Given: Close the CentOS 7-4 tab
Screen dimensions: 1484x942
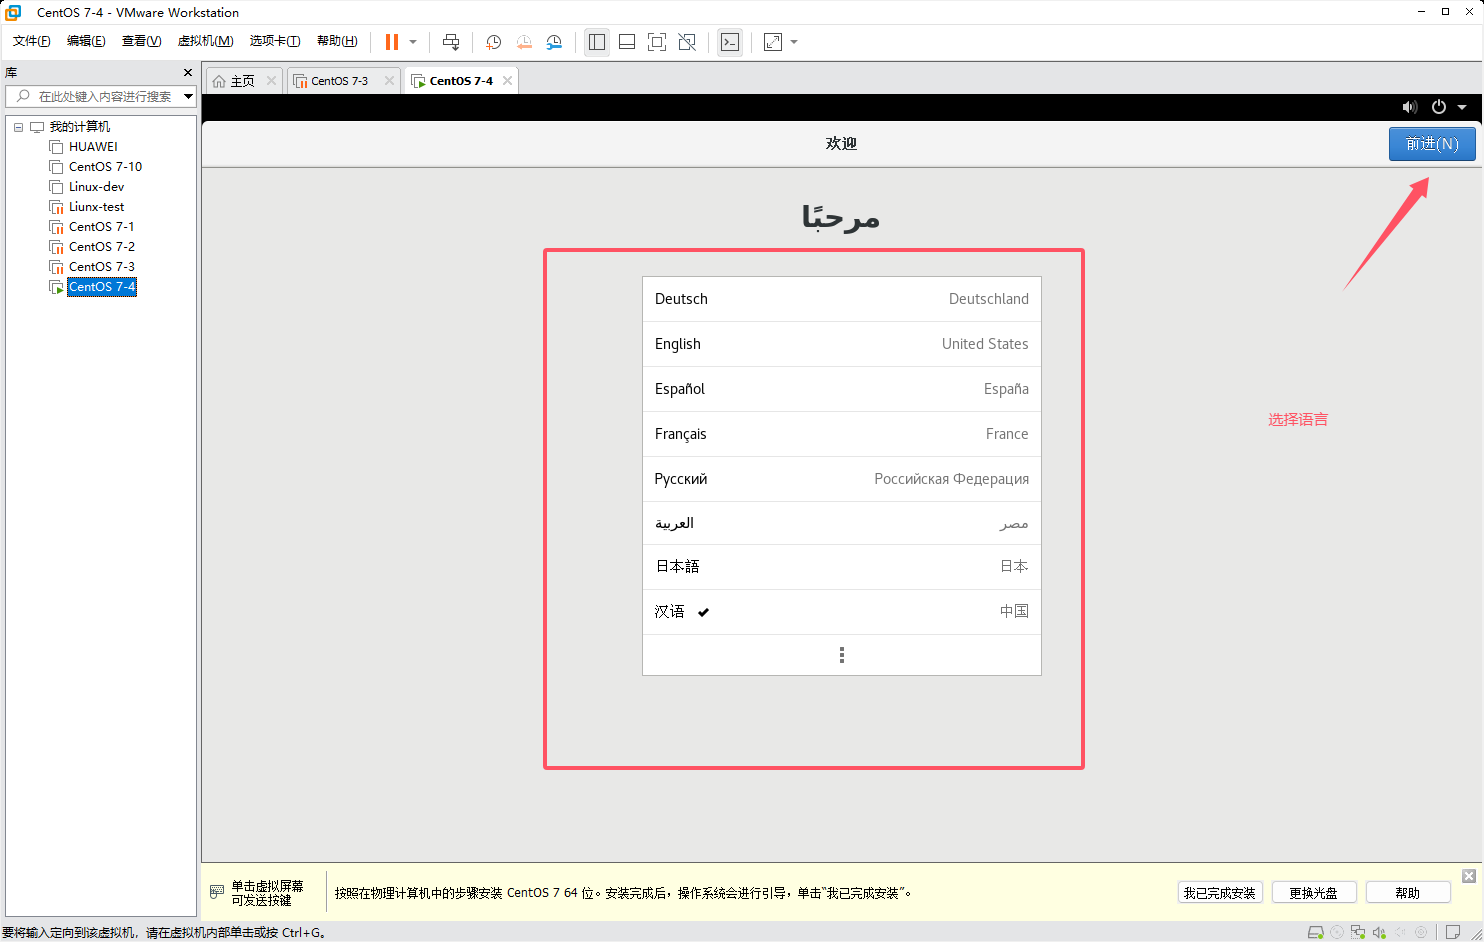Looking at the screenshot, I should point(507,81).
